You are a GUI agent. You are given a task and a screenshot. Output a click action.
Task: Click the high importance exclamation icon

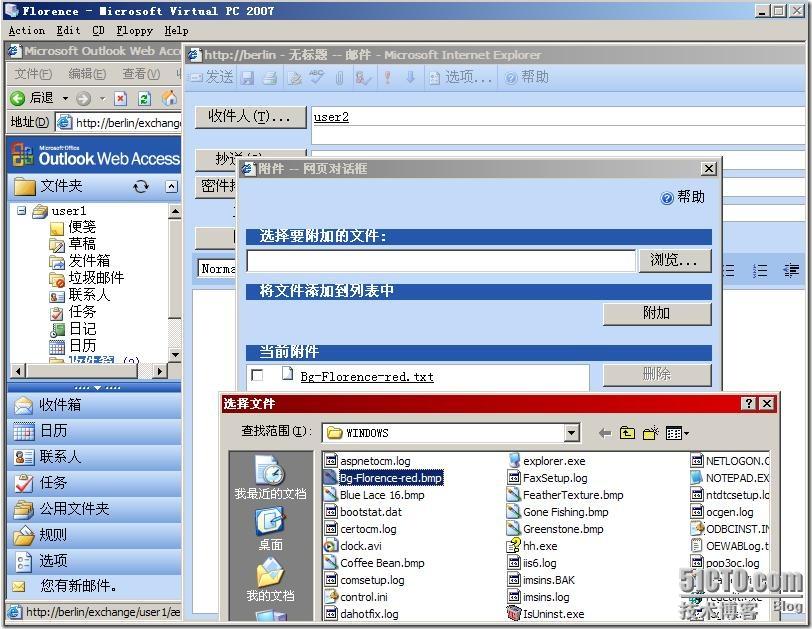tap(387, 78)
